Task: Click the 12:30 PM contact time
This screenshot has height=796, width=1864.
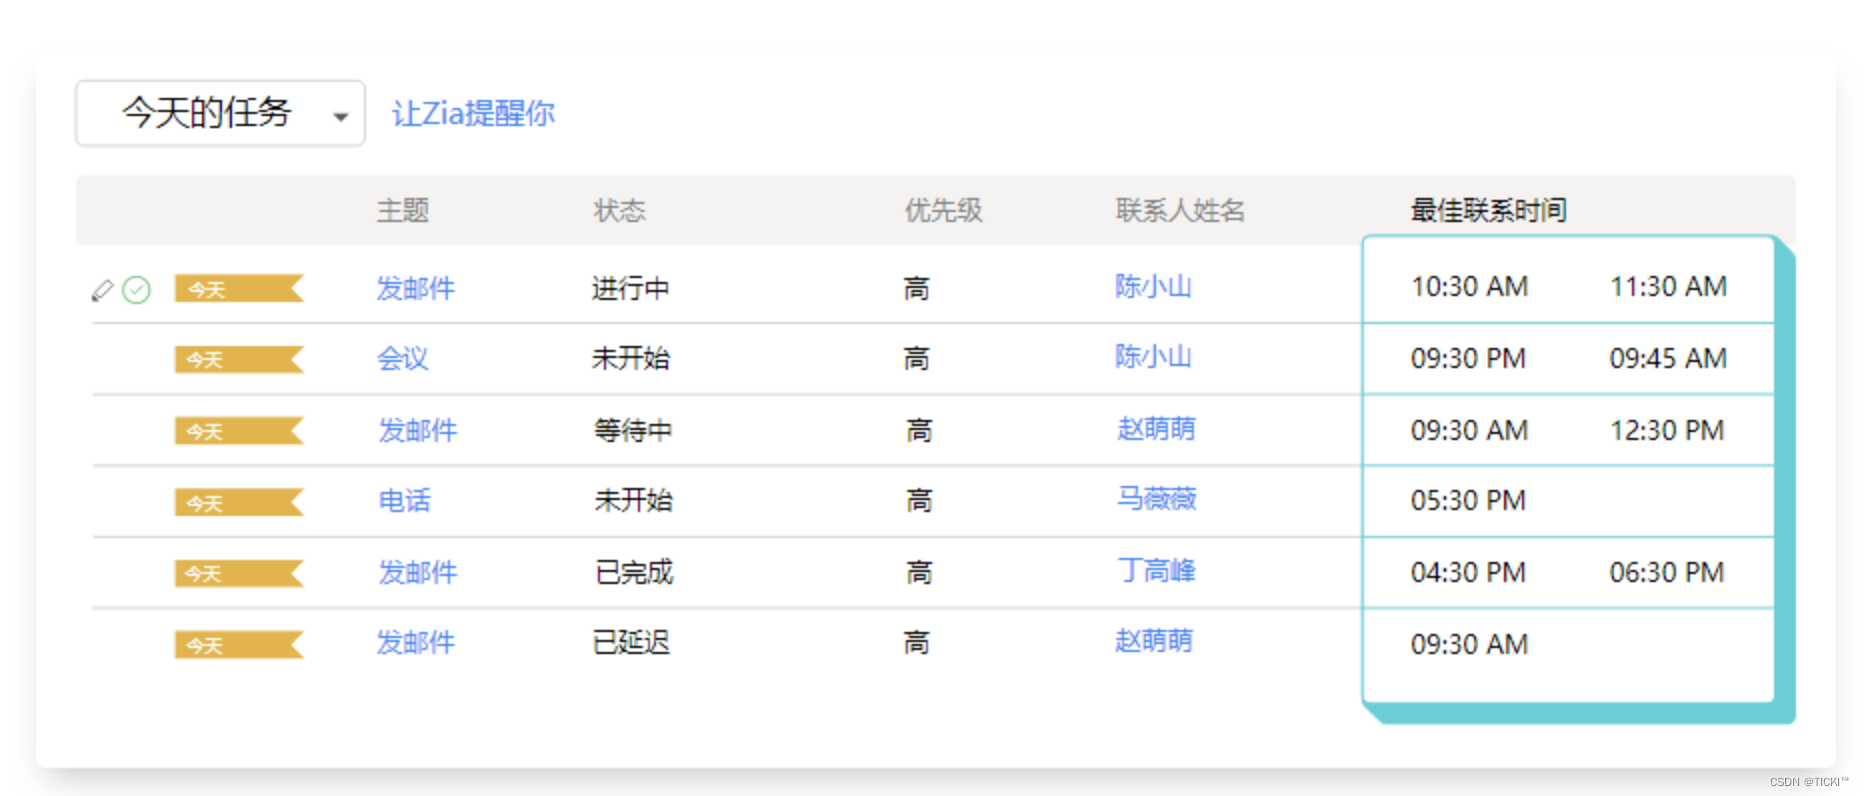Action: pos(1667,430)
